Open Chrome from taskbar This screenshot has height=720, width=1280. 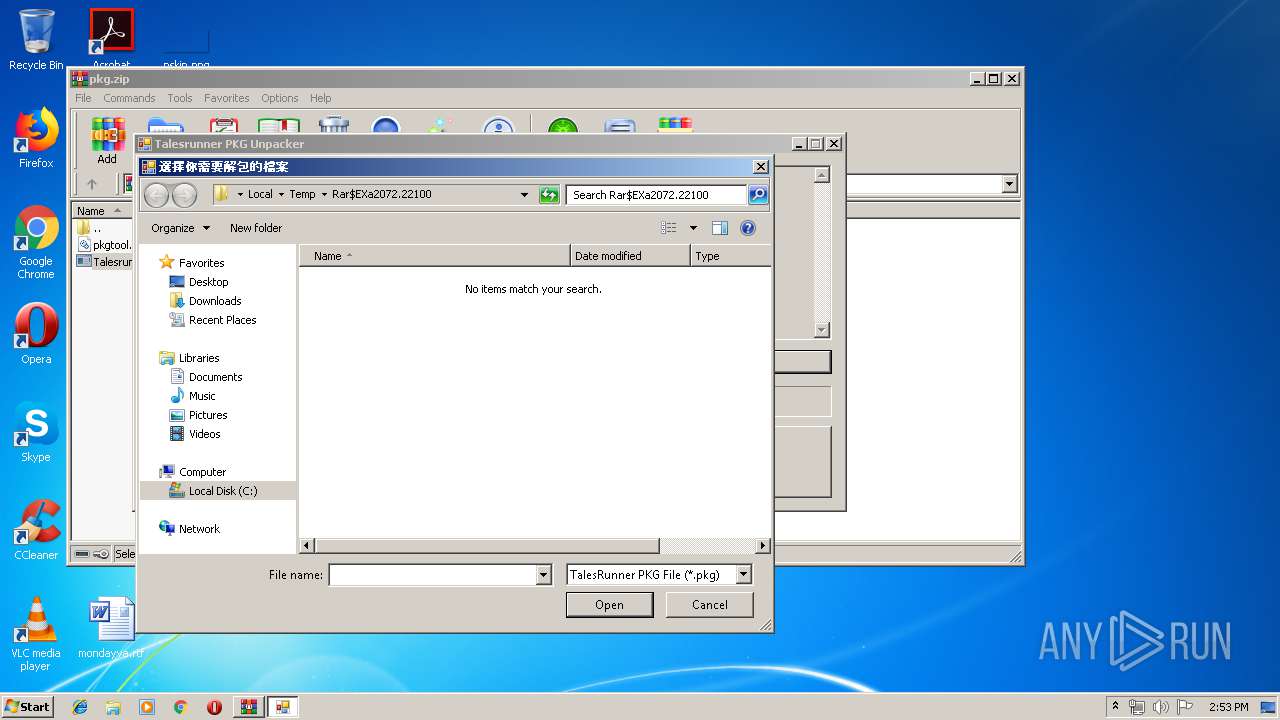pyautogui.click(x=180, y=707)
